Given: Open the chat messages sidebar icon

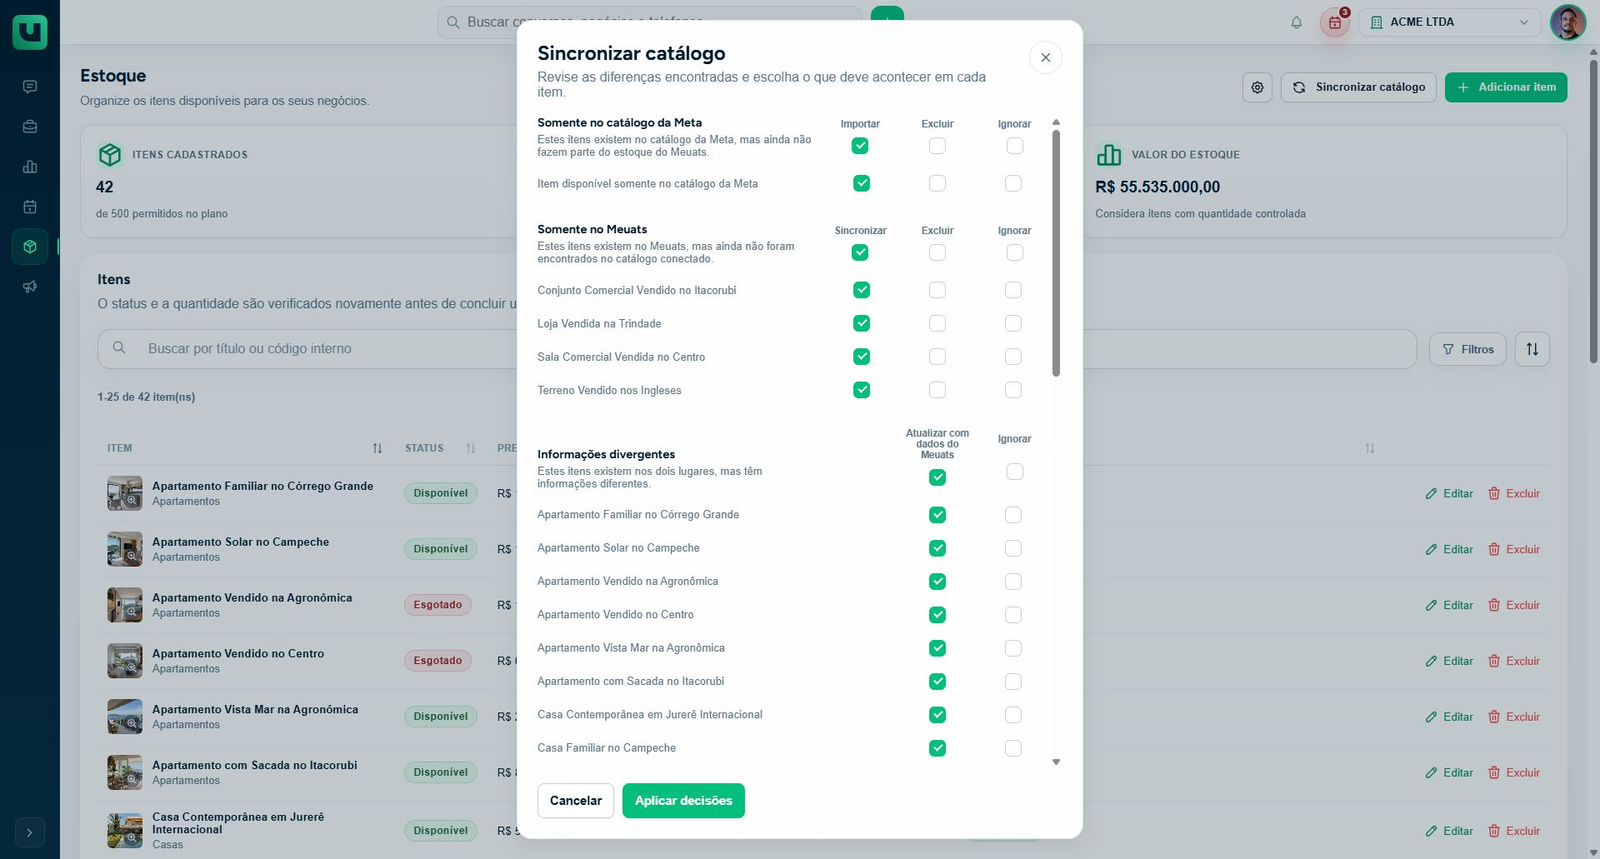Looking at the screenshot, I should (x=30, y=87).
